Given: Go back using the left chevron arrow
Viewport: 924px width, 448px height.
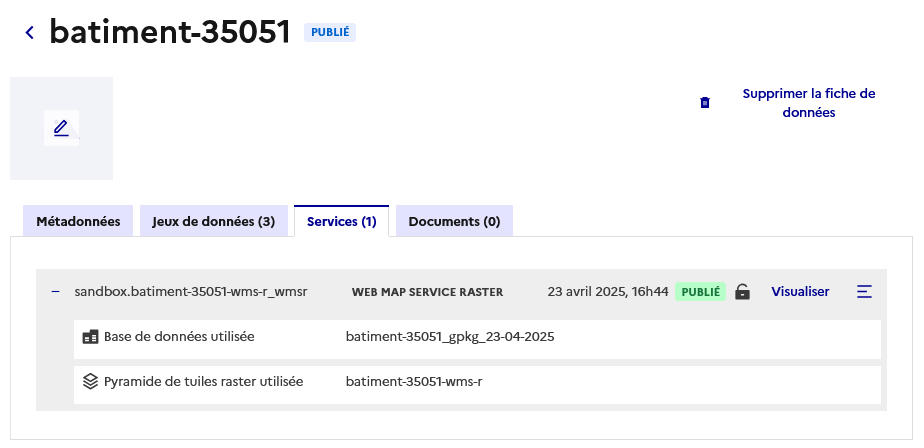Looking at the screenshot, I should 29,33.
